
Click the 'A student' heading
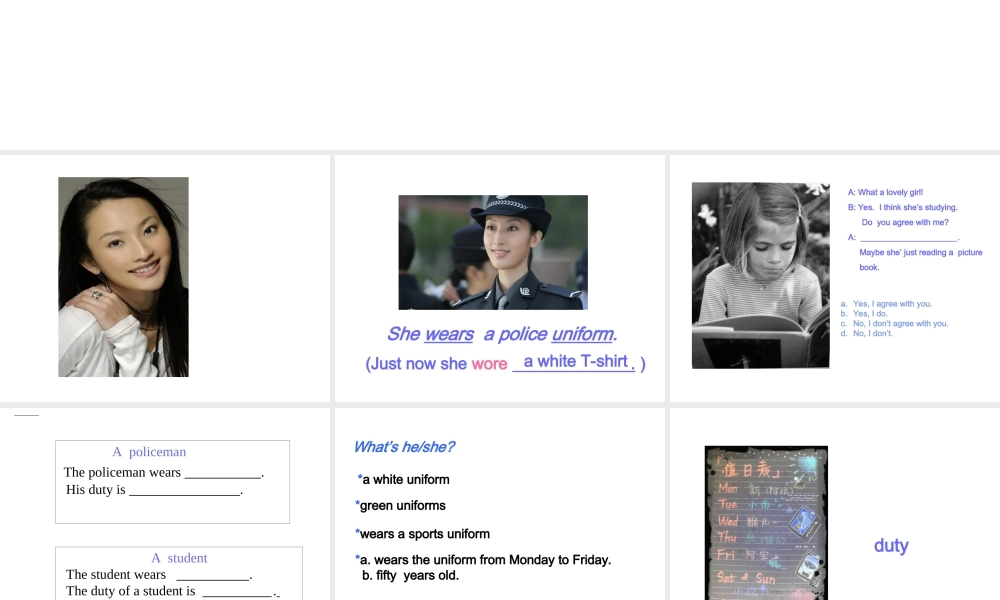point(179,558)
